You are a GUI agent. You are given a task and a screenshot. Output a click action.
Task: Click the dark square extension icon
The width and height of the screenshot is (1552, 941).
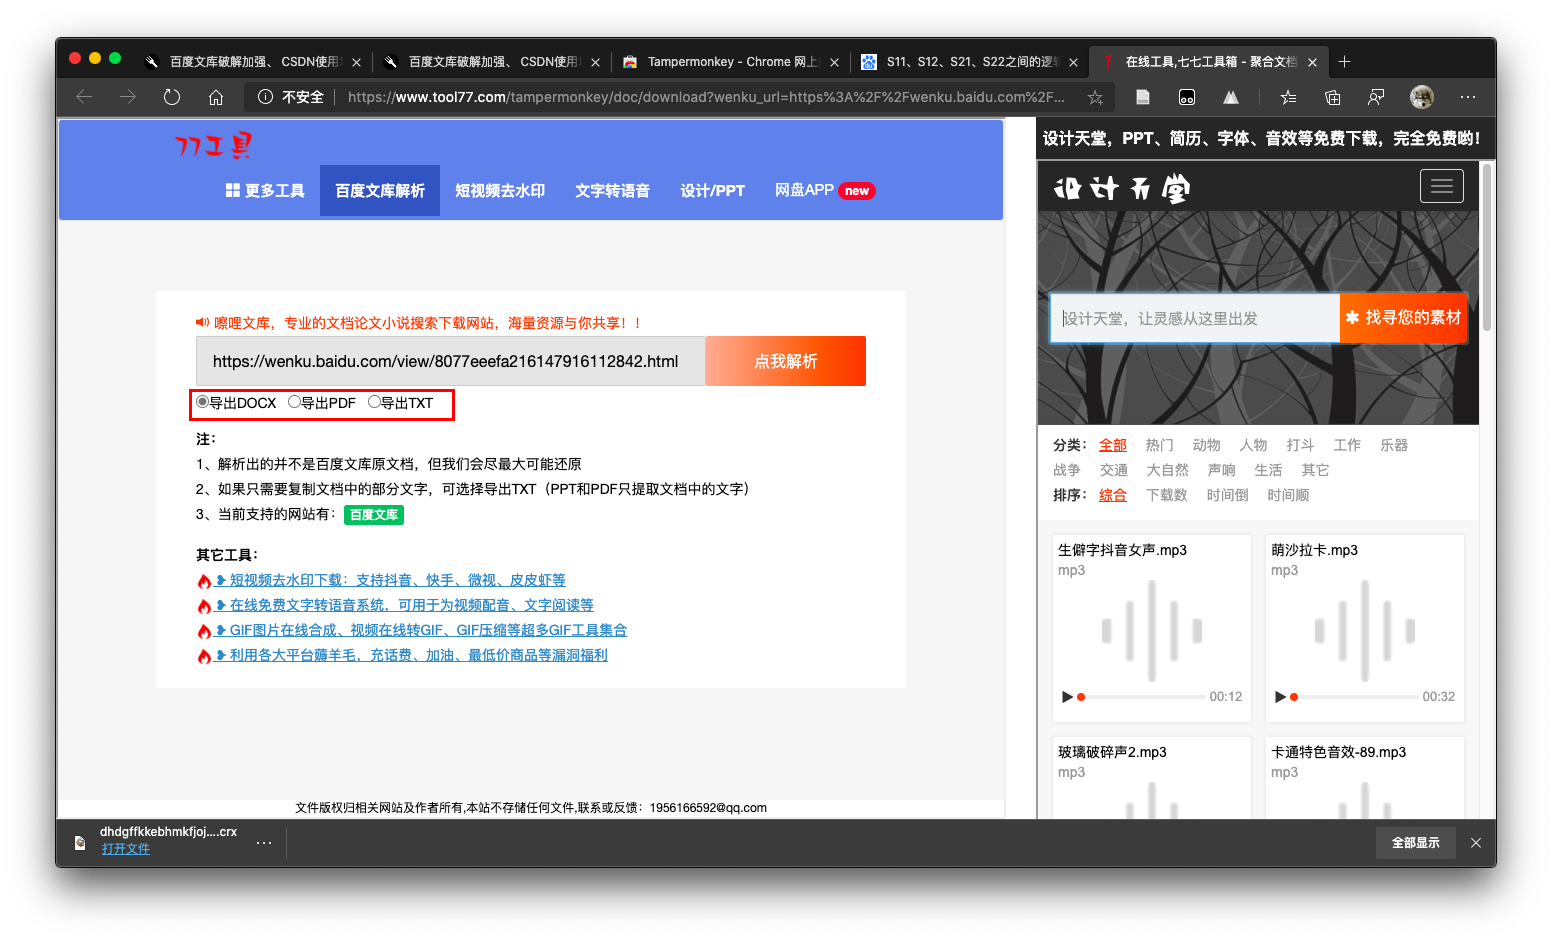pos(1187,97)
